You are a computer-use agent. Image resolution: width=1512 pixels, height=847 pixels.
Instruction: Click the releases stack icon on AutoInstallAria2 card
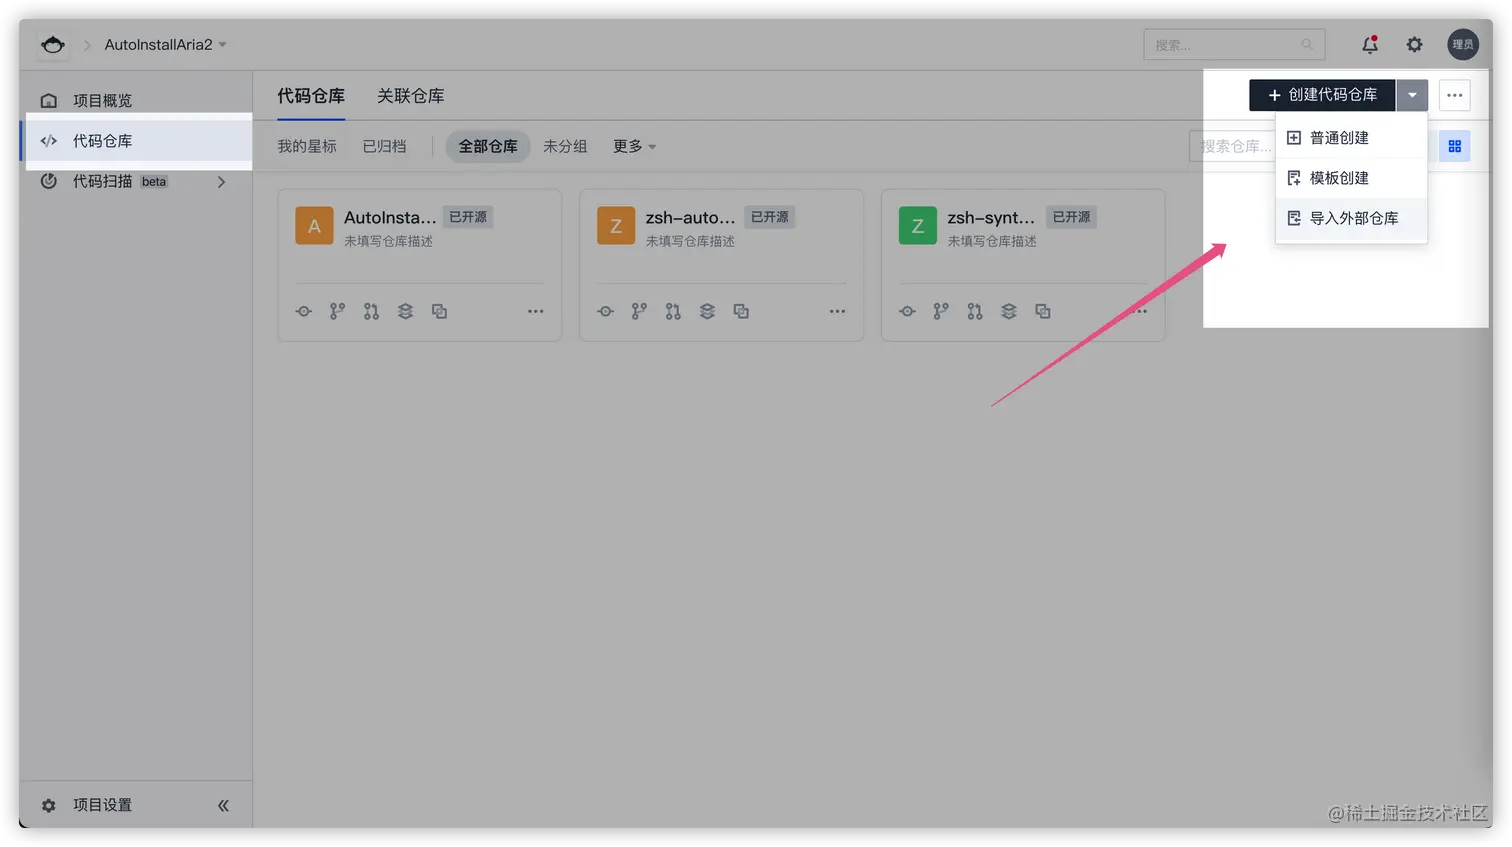(x=405, y=311)
